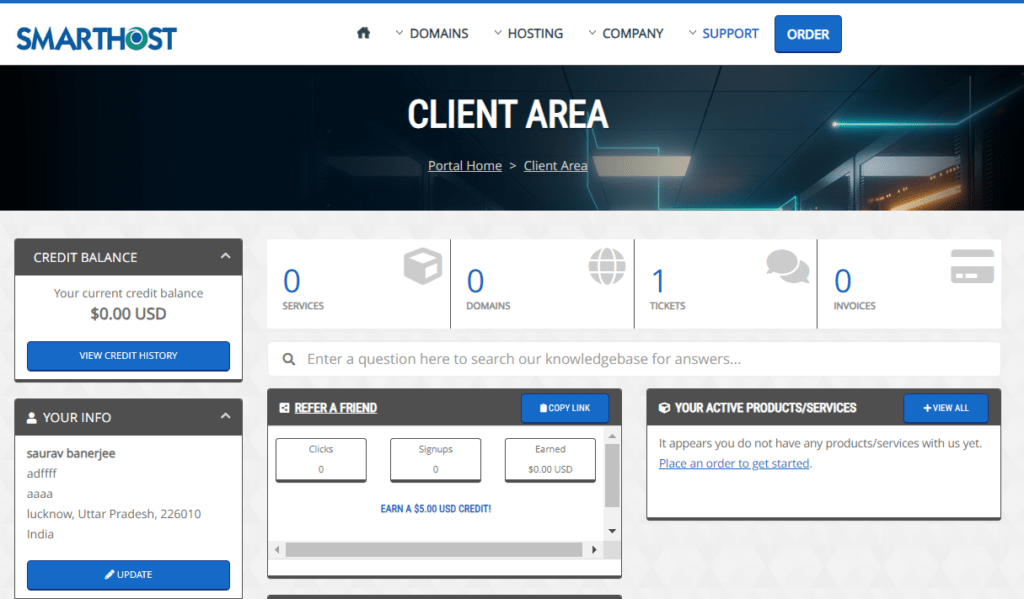Open the Company menu
The height and width of the screenshot is (599, 1024).
click(625, 33)
